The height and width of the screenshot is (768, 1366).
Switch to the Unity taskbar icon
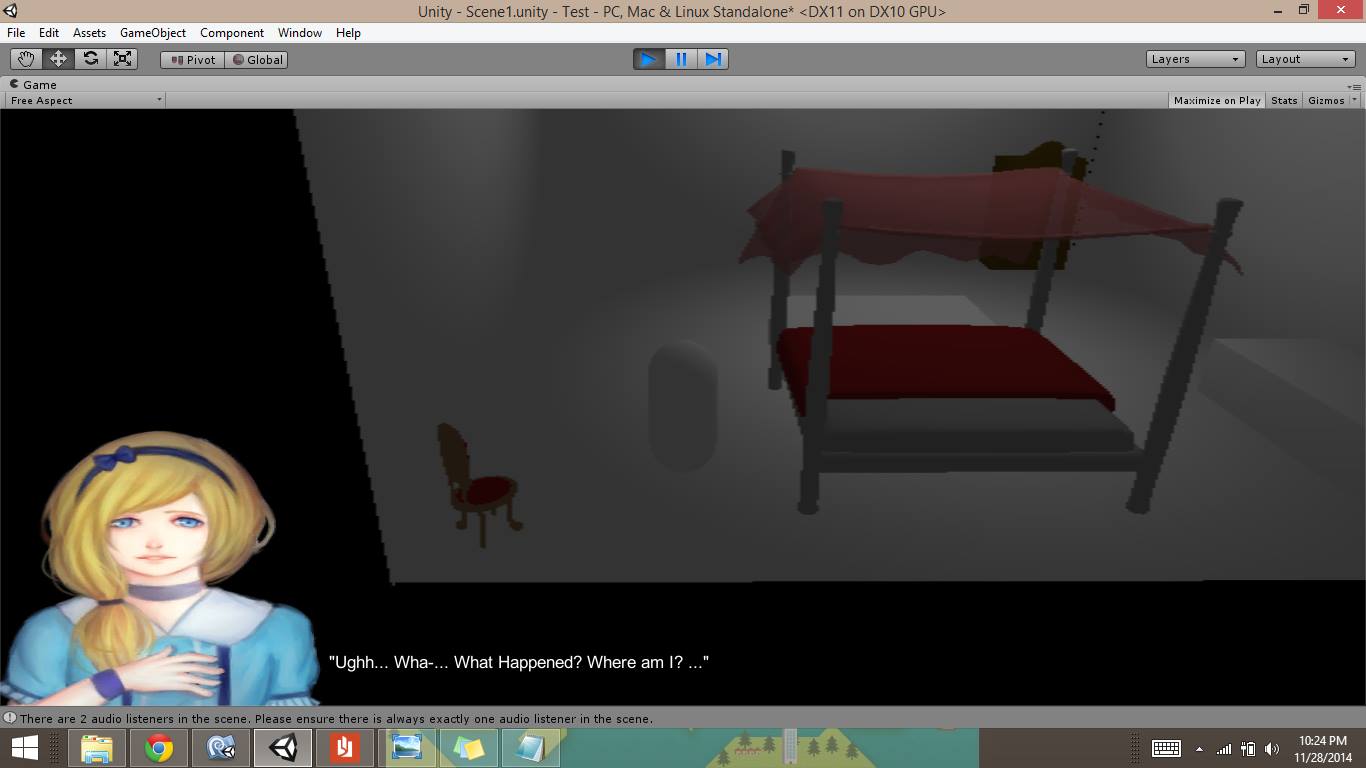[283, 748]
